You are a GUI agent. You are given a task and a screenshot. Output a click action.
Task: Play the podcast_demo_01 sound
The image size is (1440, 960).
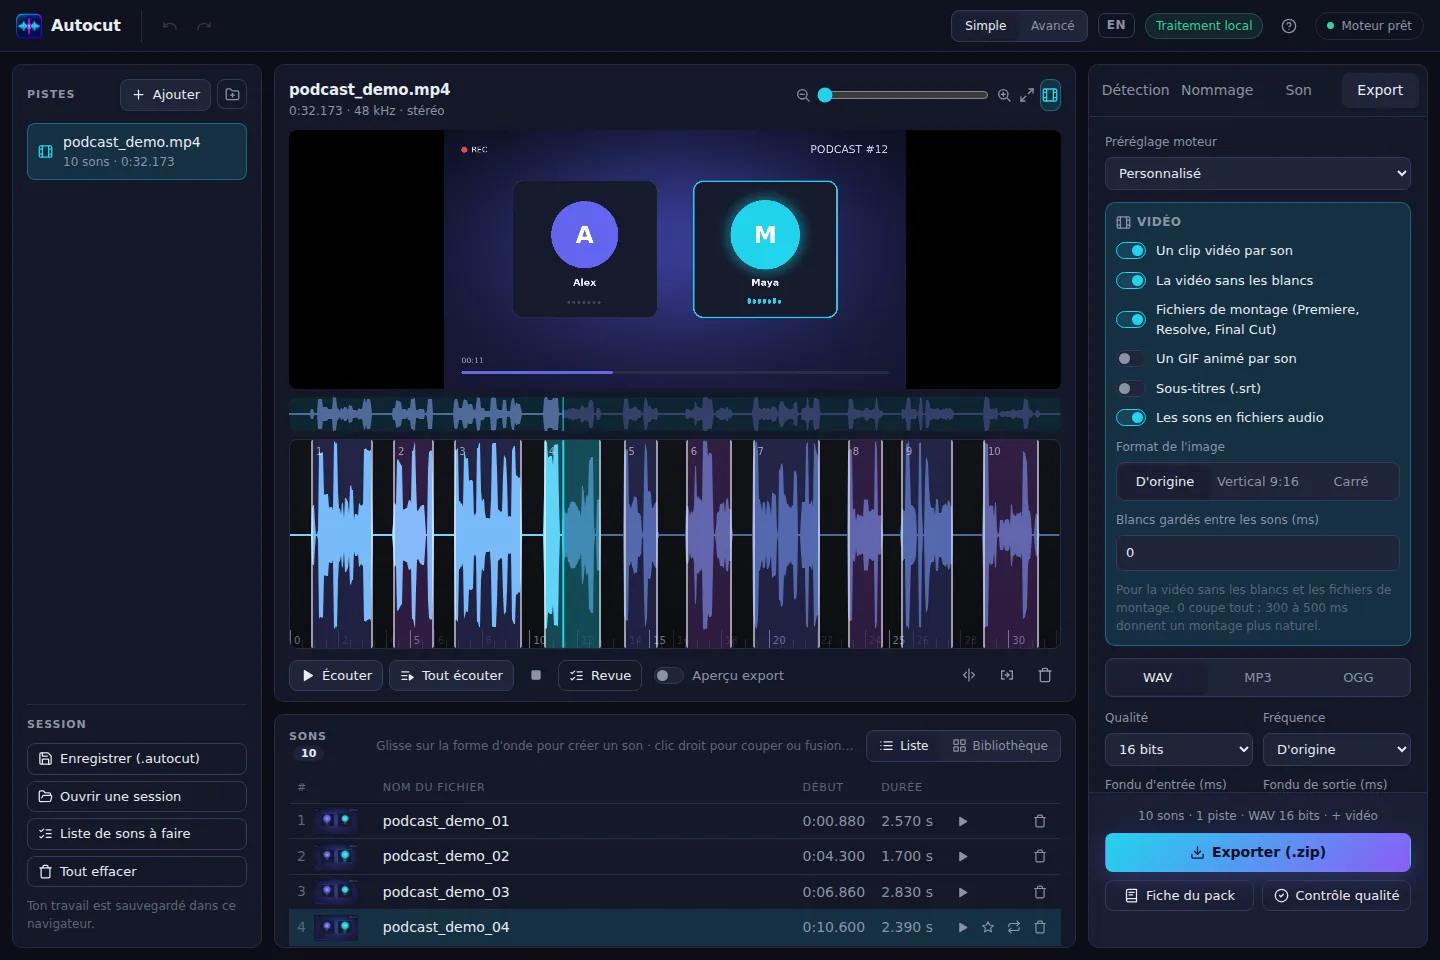(x=963, y=821)
